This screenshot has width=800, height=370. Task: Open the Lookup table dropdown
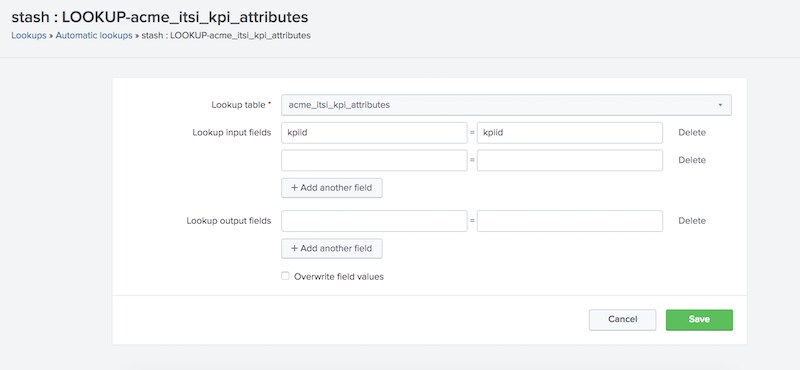(506, 105)
